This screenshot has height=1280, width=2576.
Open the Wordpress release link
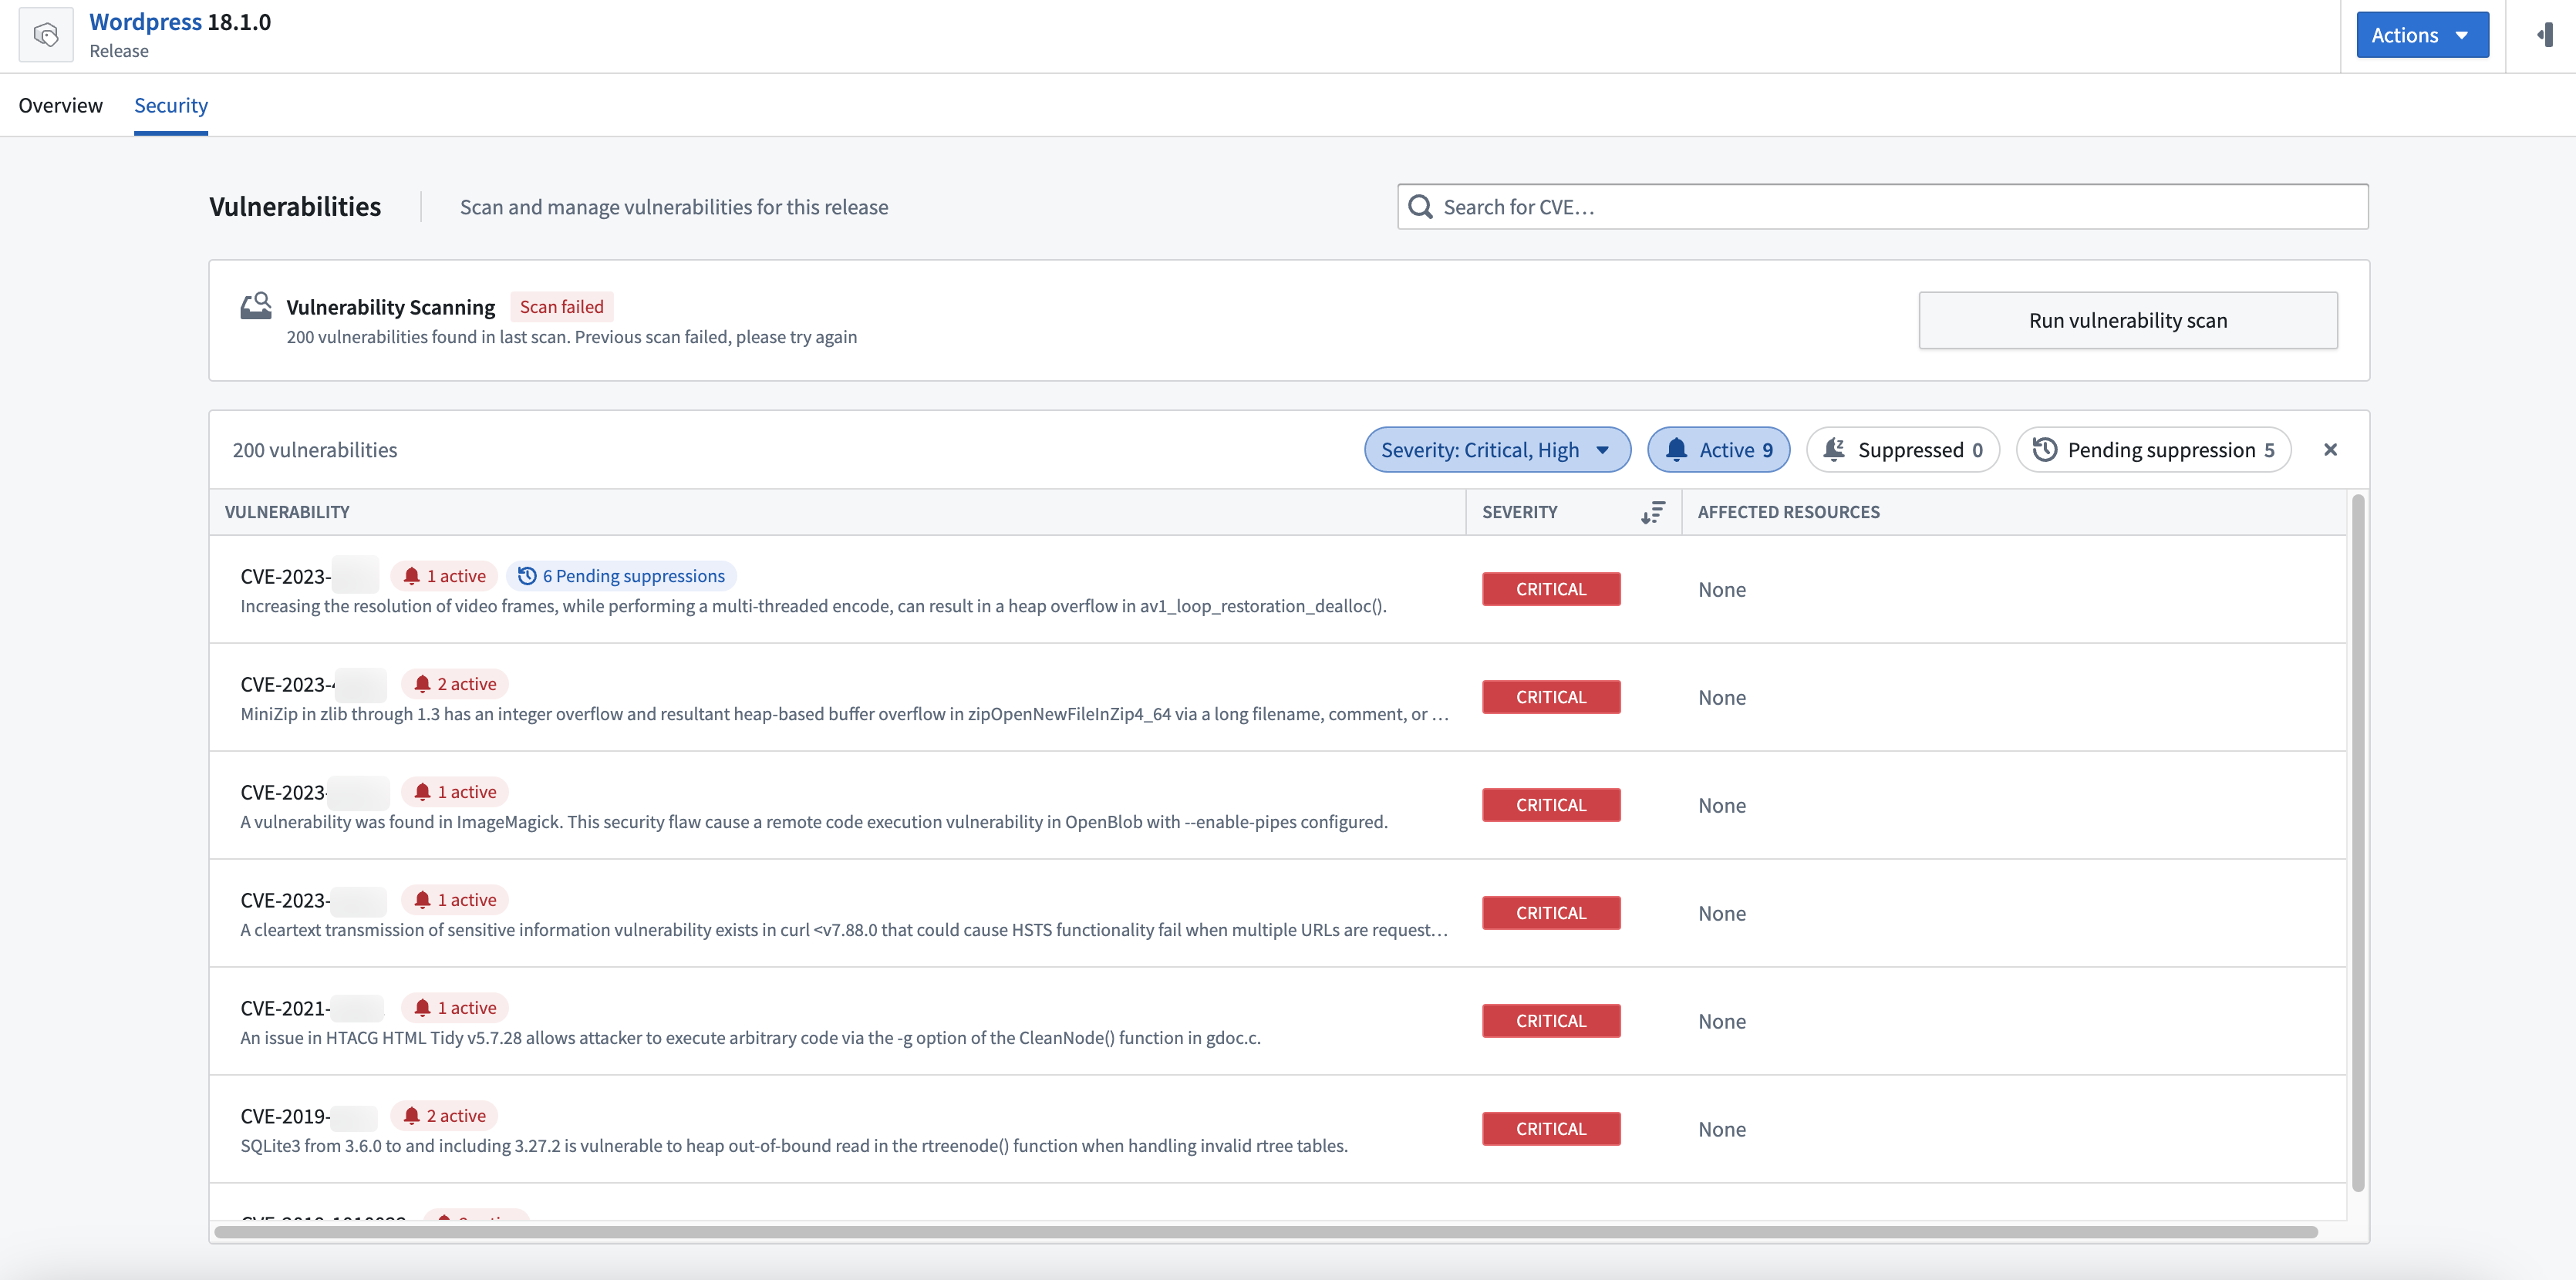146,22
